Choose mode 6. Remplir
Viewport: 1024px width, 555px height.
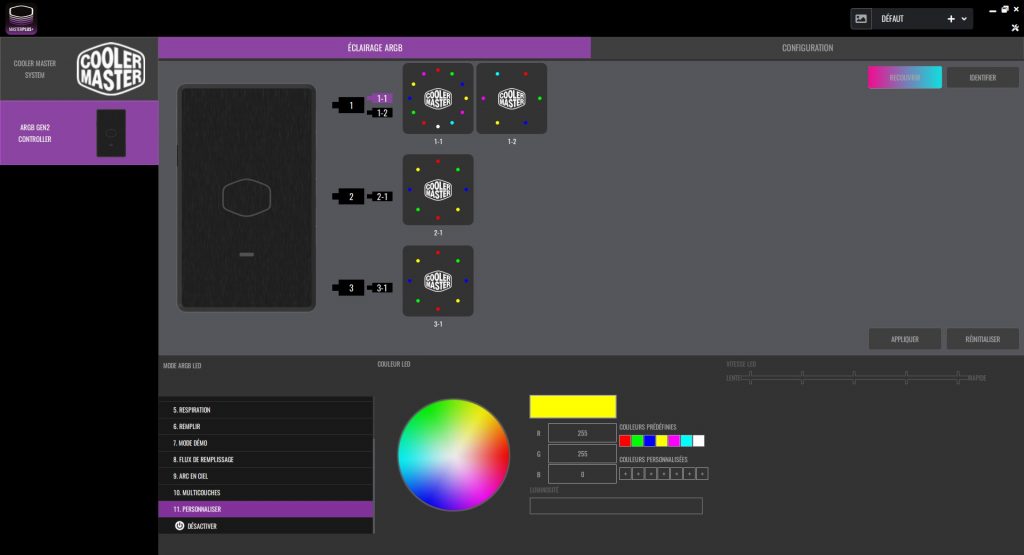coord(265,426)
